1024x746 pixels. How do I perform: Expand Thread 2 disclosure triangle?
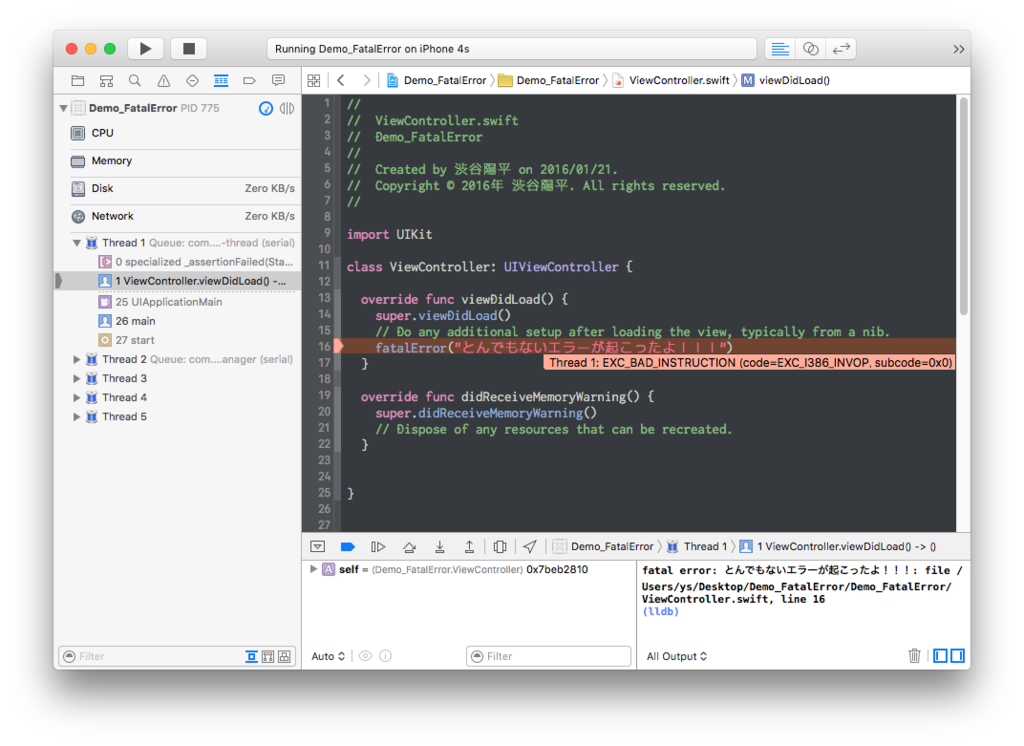click(76, 359)
